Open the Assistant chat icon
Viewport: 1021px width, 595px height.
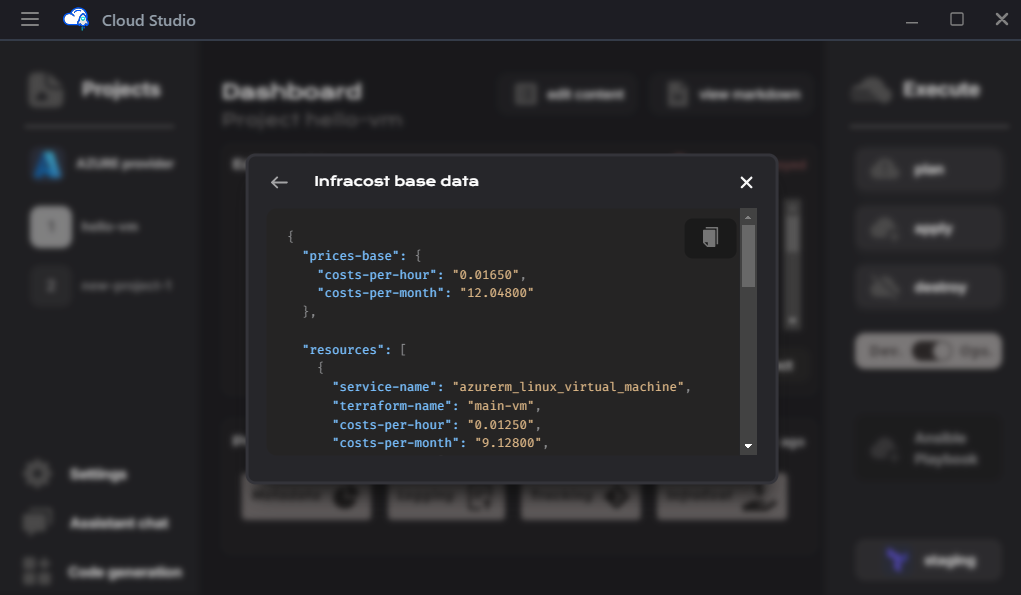pos(38,523)
